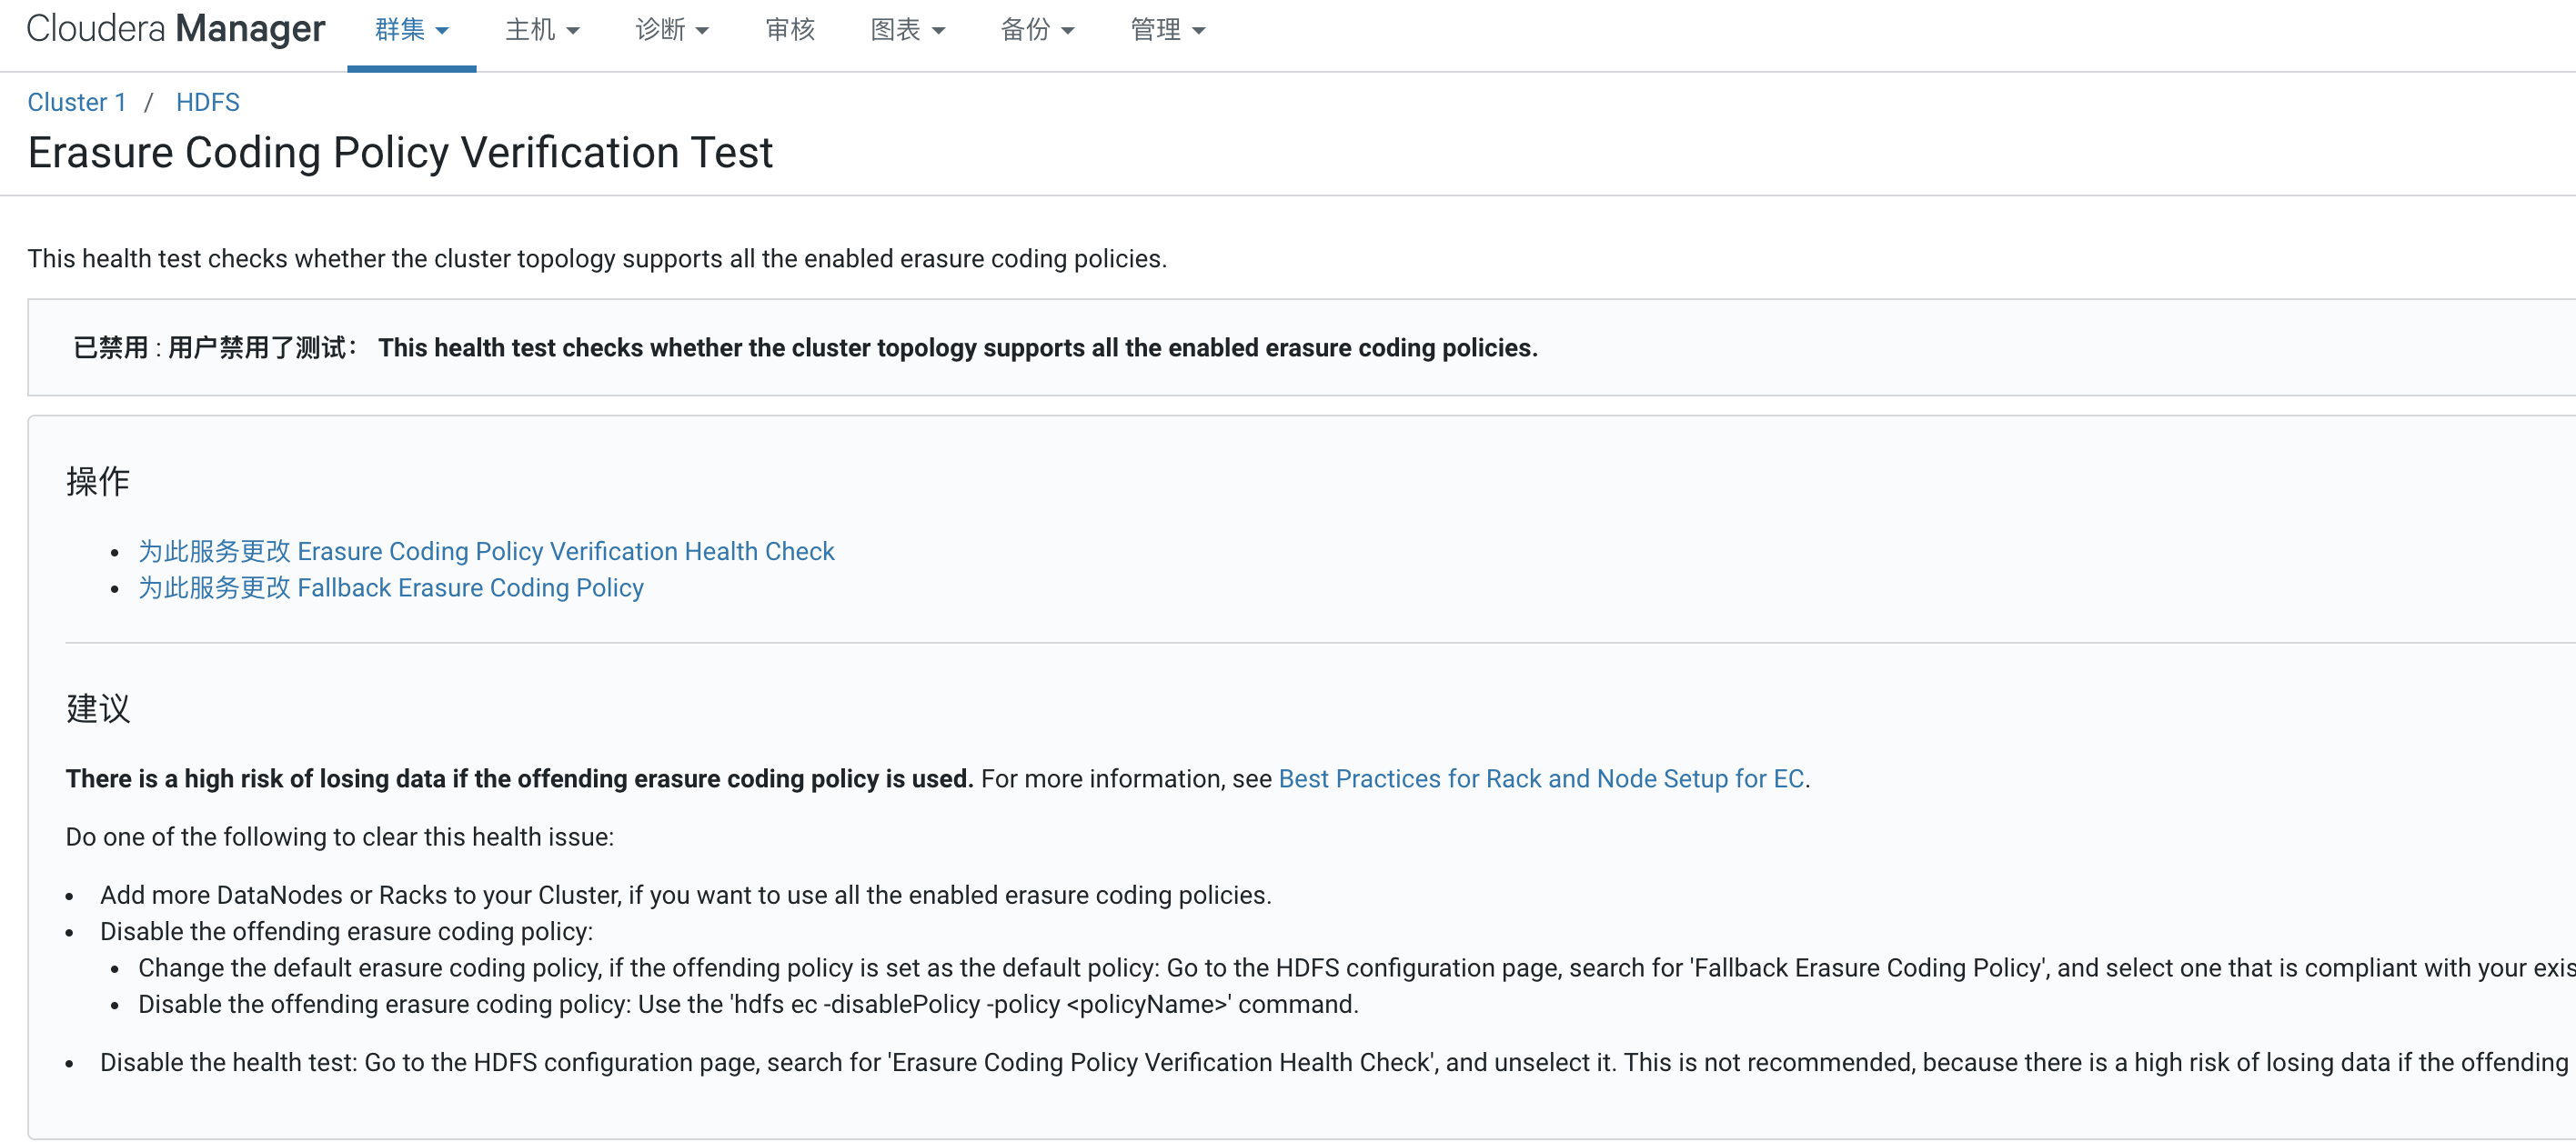This screenshot has height=1142, width=2576.
Task: Click the caret arrow beside 图表
Action: pos(938,31)
